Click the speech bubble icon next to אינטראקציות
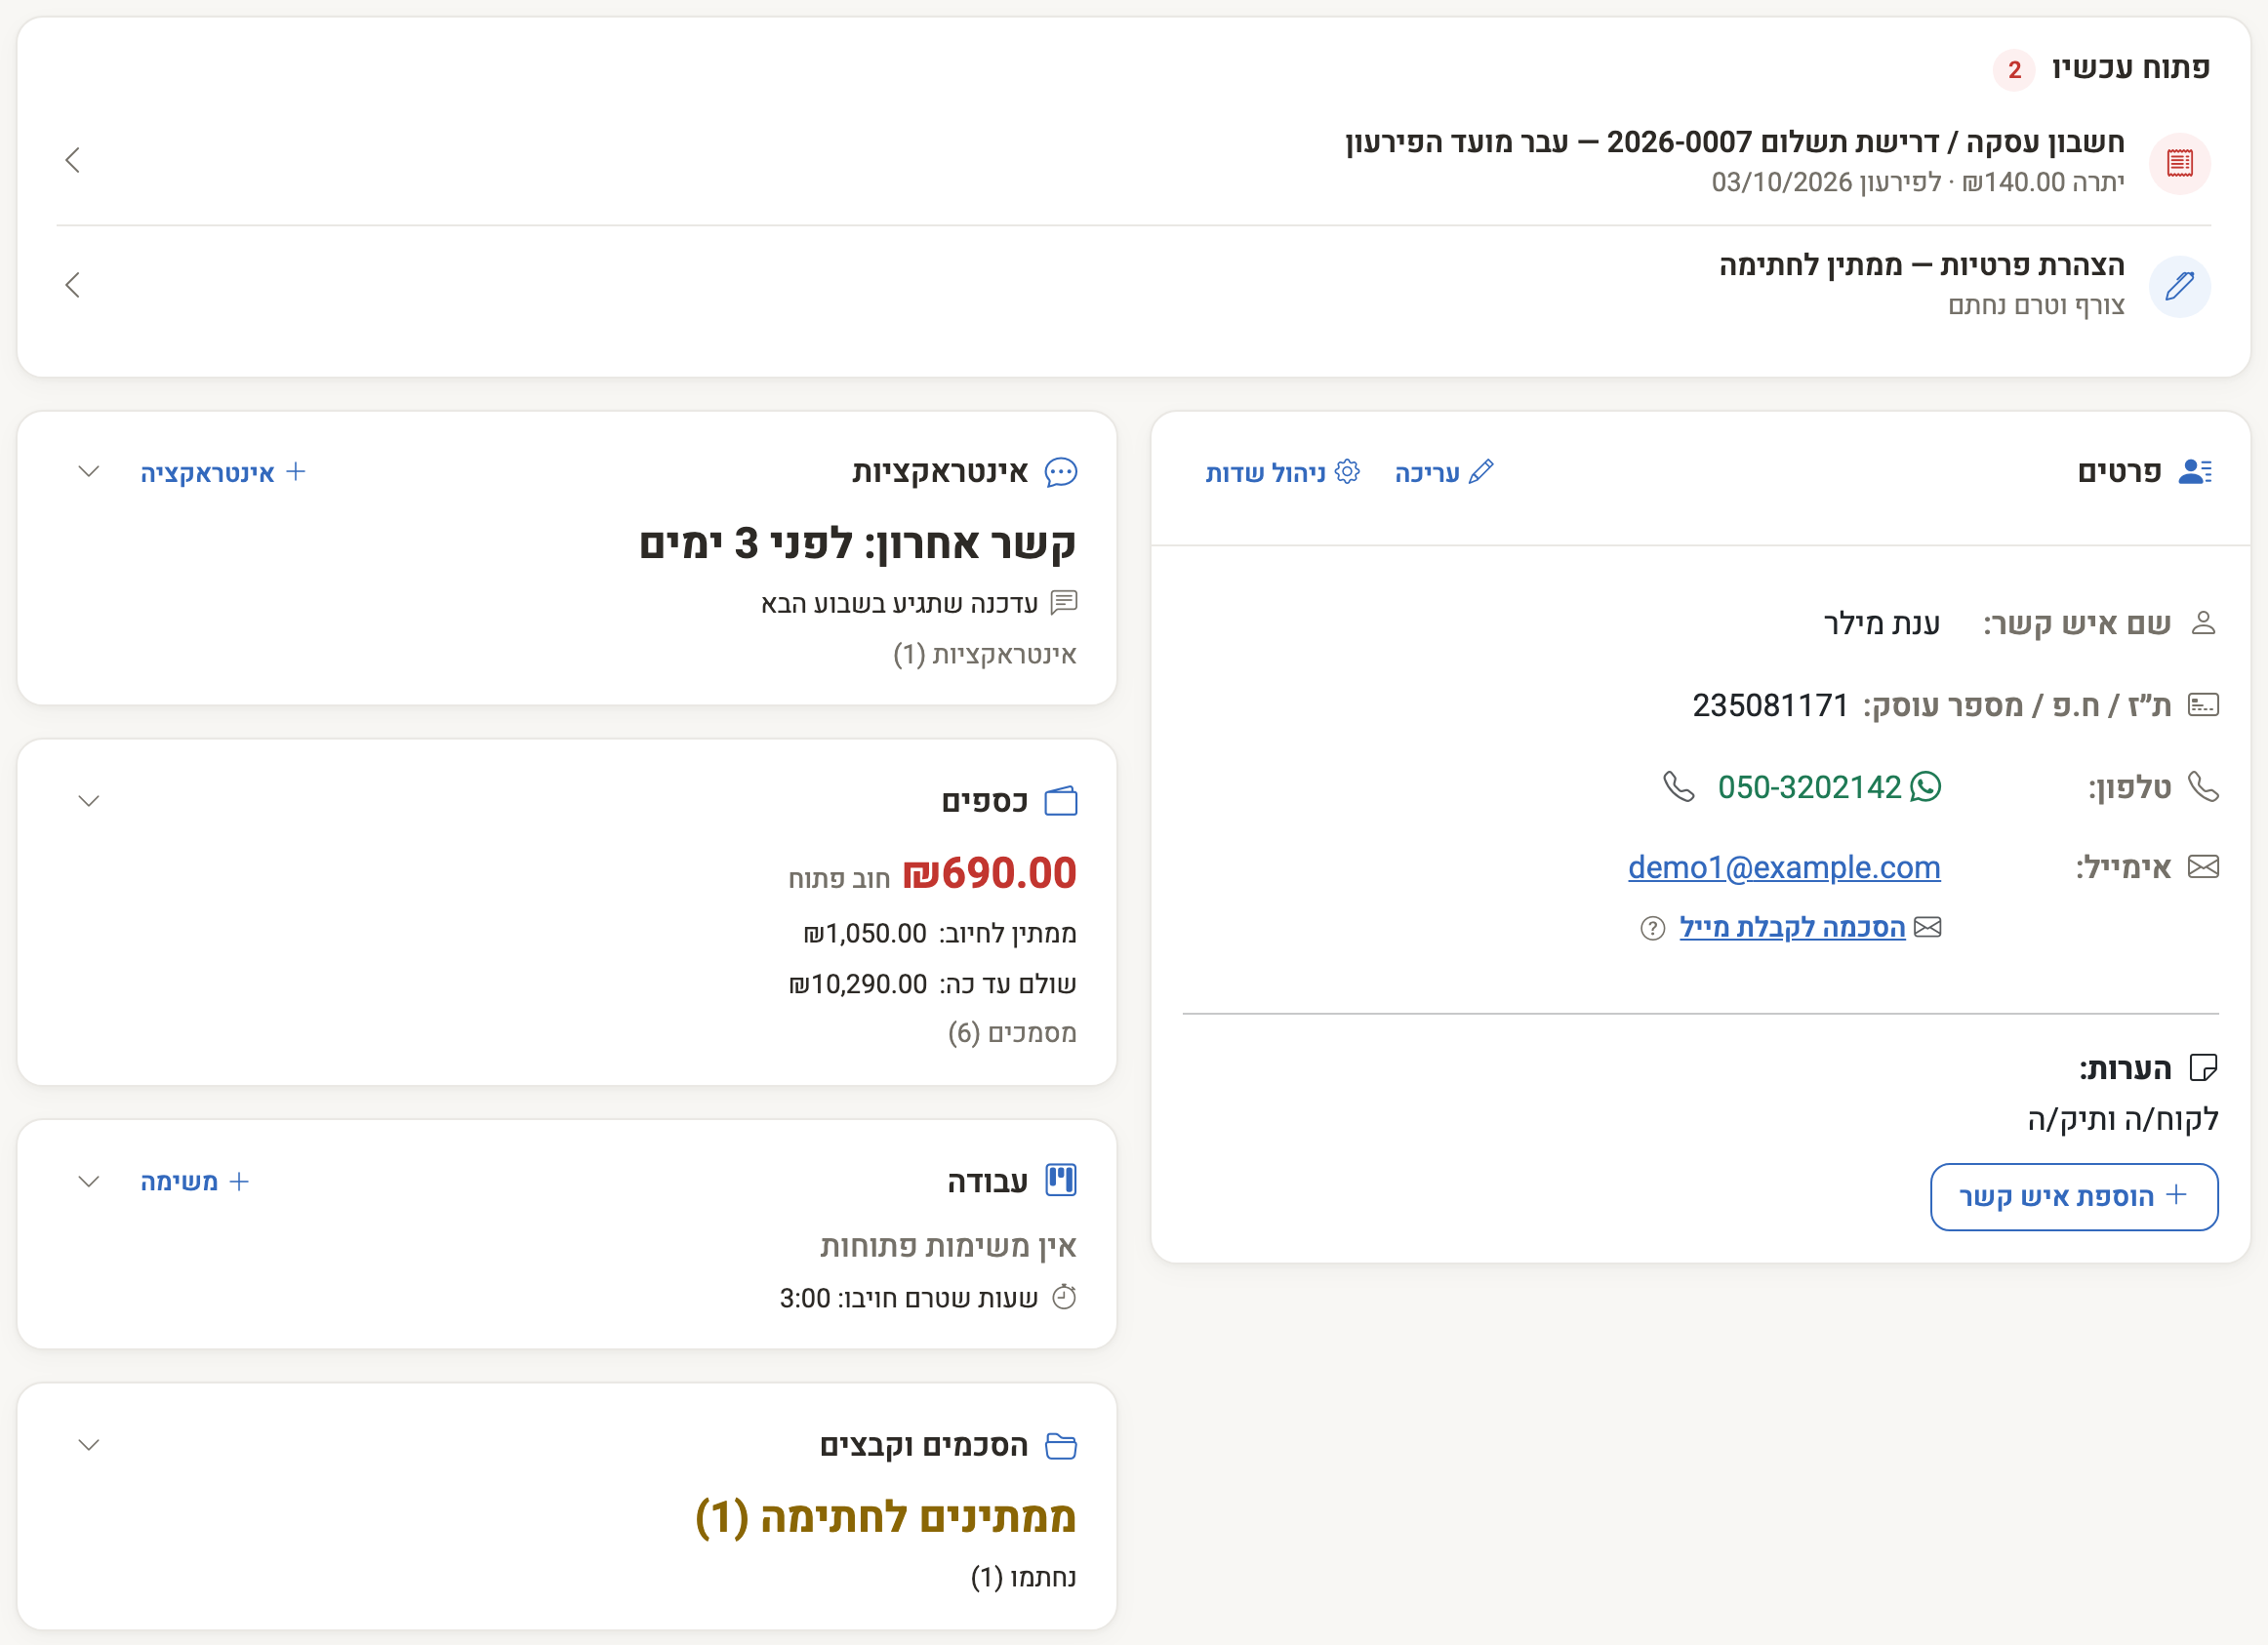Image resolution: width=2268 pixels, height=1645 pixels. tap(1061, 472)
